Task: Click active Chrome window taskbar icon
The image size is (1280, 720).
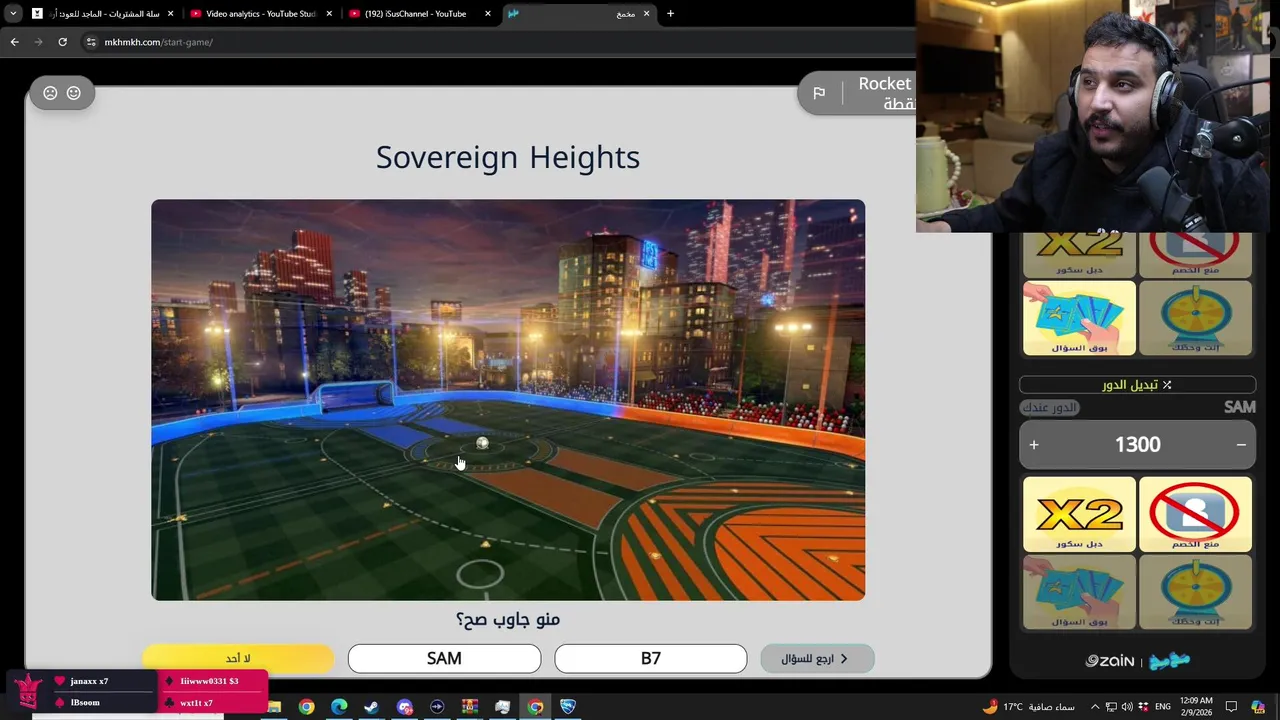Action: pyautogui.click(x=535, y=707)
